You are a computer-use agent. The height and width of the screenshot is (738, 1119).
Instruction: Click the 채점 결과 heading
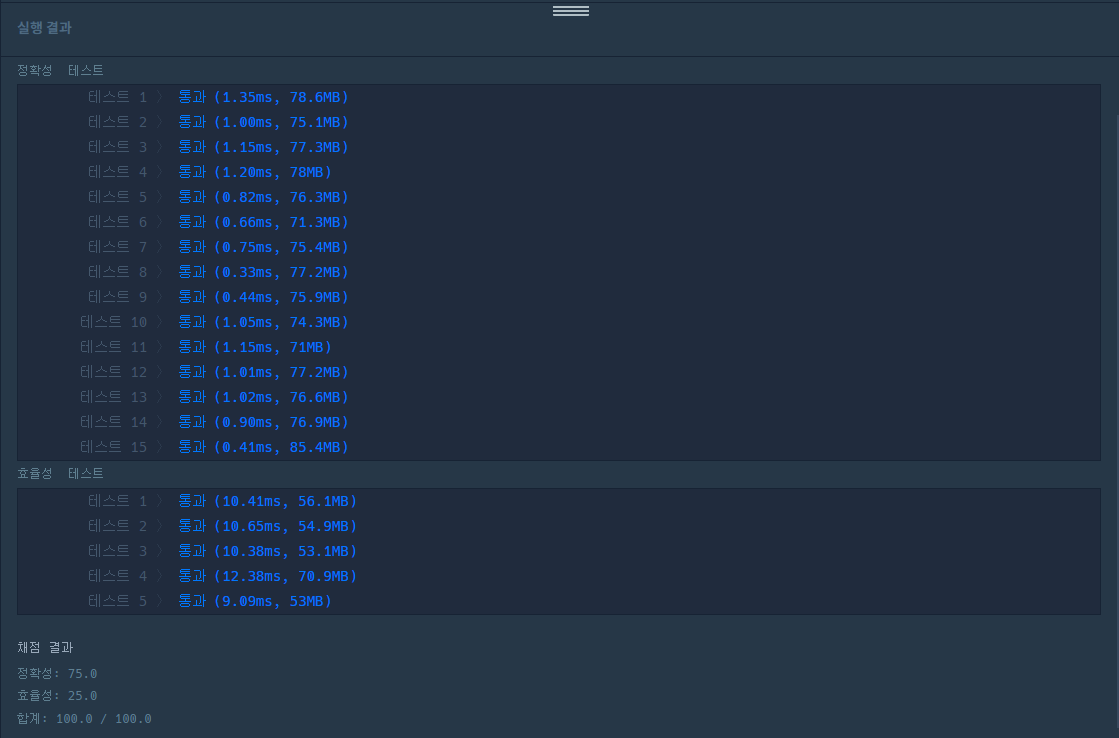(x=45, y=647)
